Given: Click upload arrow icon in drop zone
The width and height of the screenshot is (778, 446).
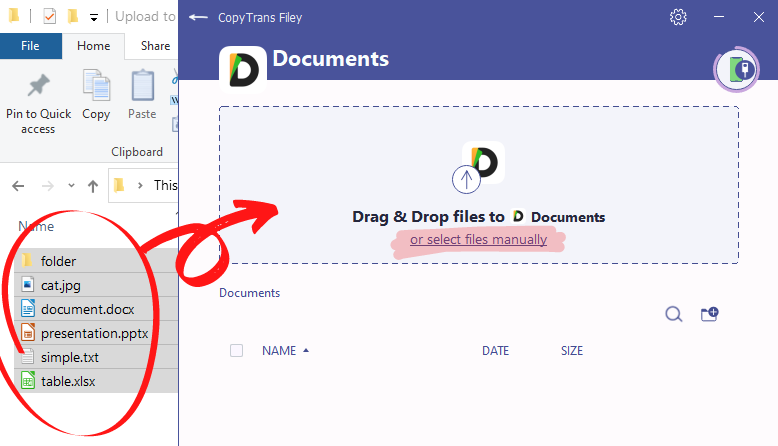Looking at the screenshot, I should click(466, 179).
